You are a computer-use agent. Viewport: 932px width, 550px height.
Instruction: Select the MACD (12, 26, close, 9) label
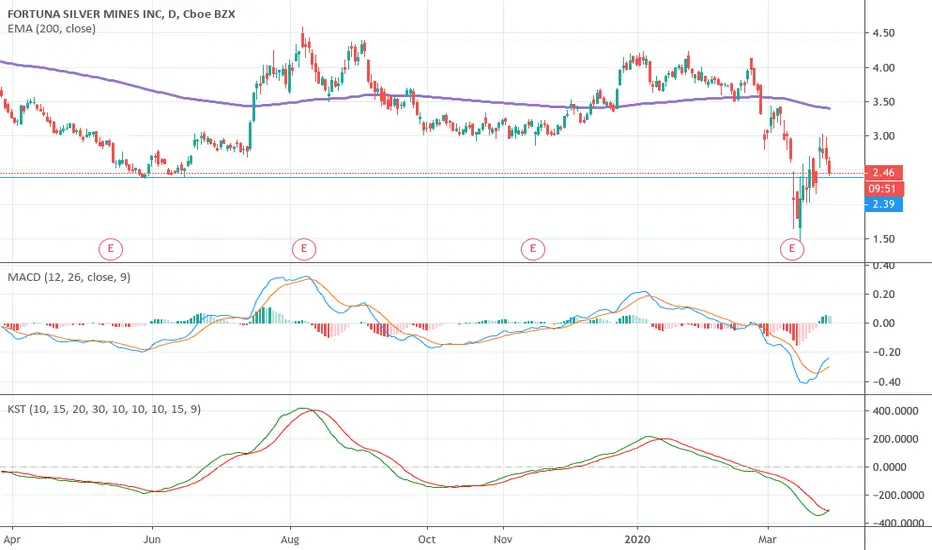69,277
